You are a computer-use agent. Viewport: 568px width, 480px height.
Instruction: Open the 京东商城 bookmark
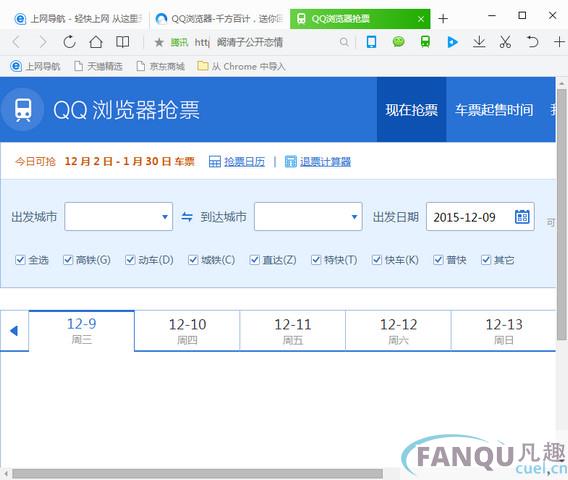[x=160, y=66]
